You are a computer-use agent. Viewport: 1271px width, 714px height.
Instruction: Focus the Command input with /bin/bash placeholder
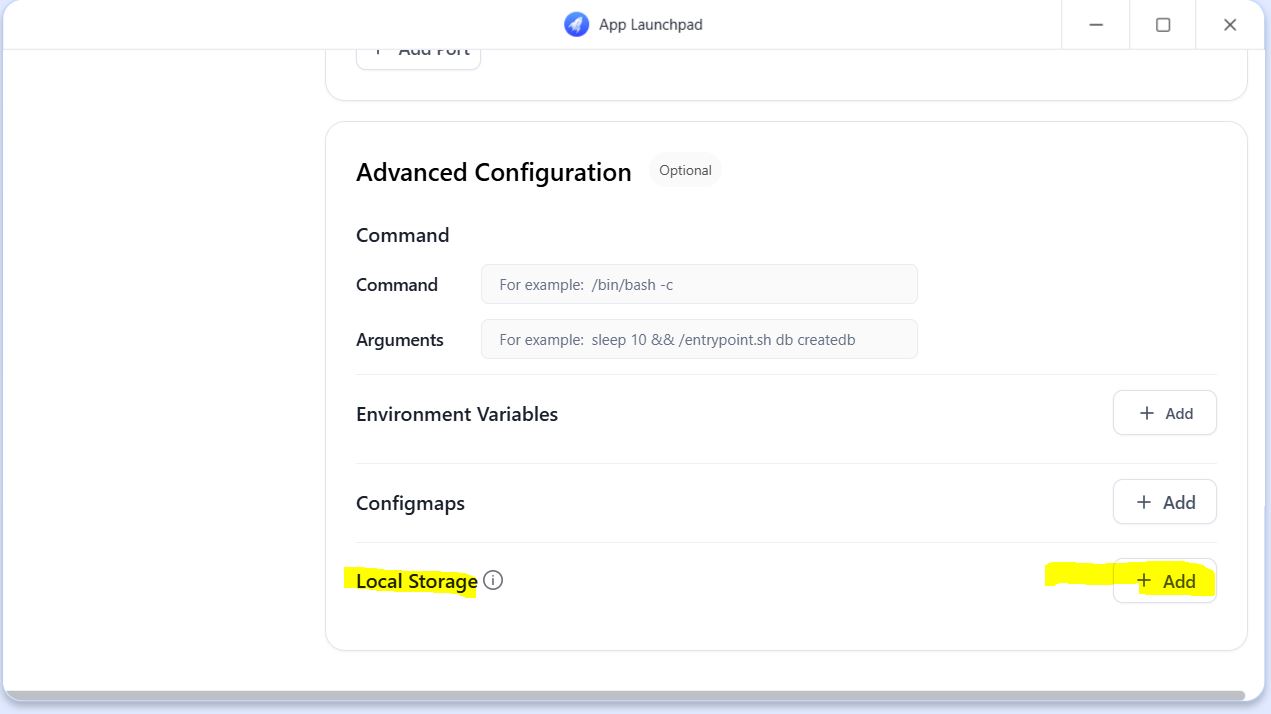[x=699, y=285]
